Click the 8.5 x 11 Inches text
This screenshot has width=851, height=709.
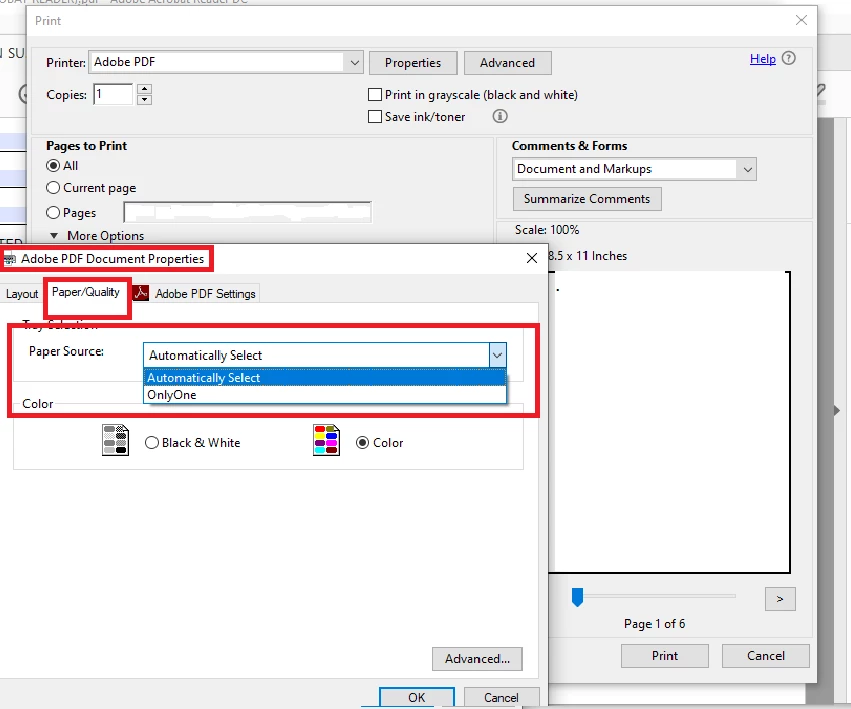click(x=588, y=256)
